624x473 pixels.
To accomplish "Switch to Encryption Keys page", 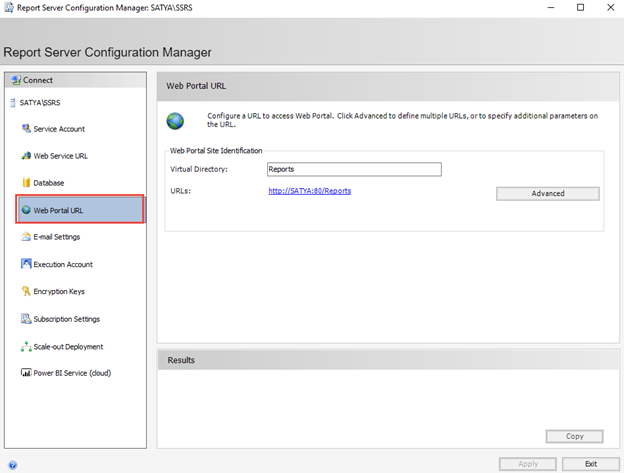I will point(60,292).
